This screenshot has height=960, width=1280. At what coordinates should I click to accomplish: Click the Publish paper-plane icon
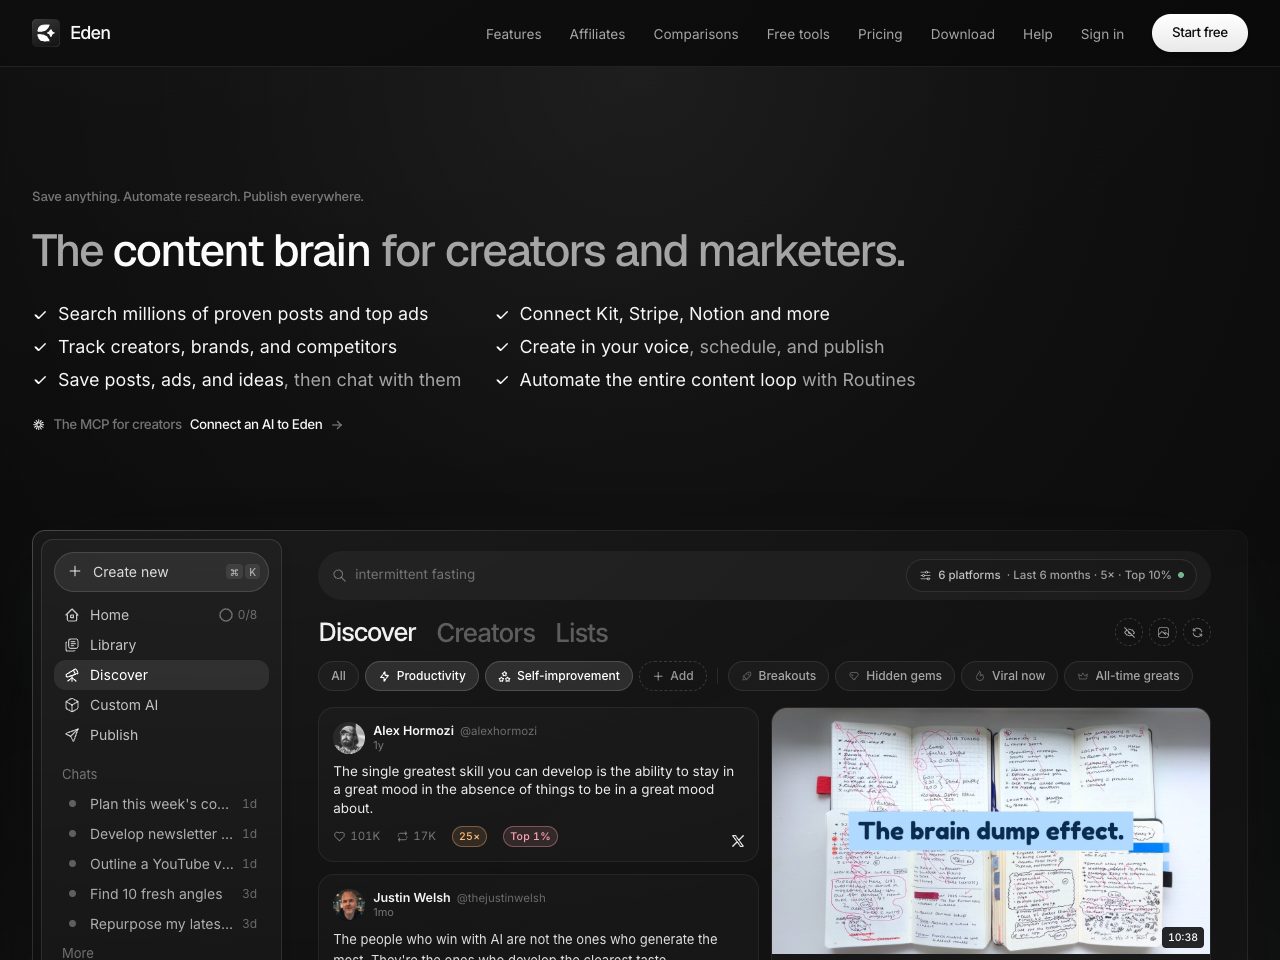[72, 735]
